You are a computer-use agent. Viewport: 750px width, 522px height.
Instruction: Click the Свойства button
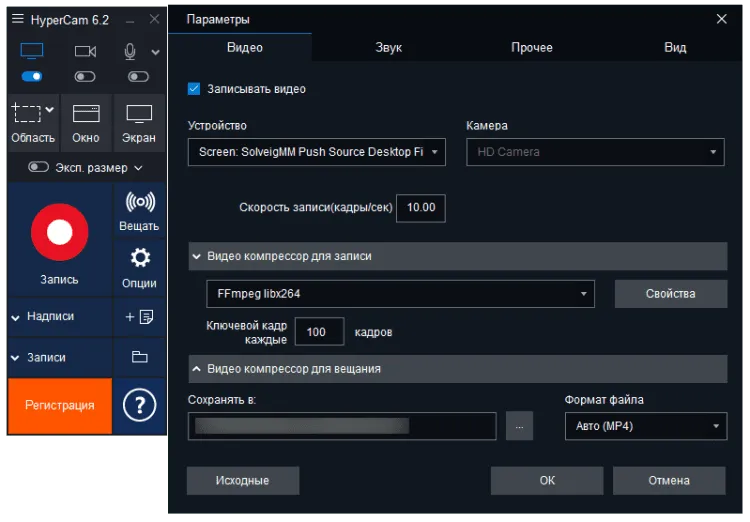670,294
